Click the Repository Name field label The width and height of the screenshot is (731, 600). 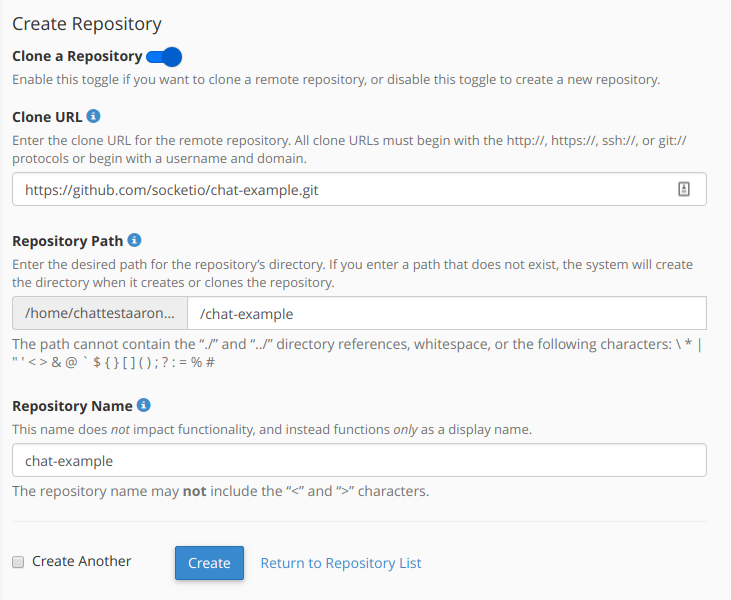(72, 406)
